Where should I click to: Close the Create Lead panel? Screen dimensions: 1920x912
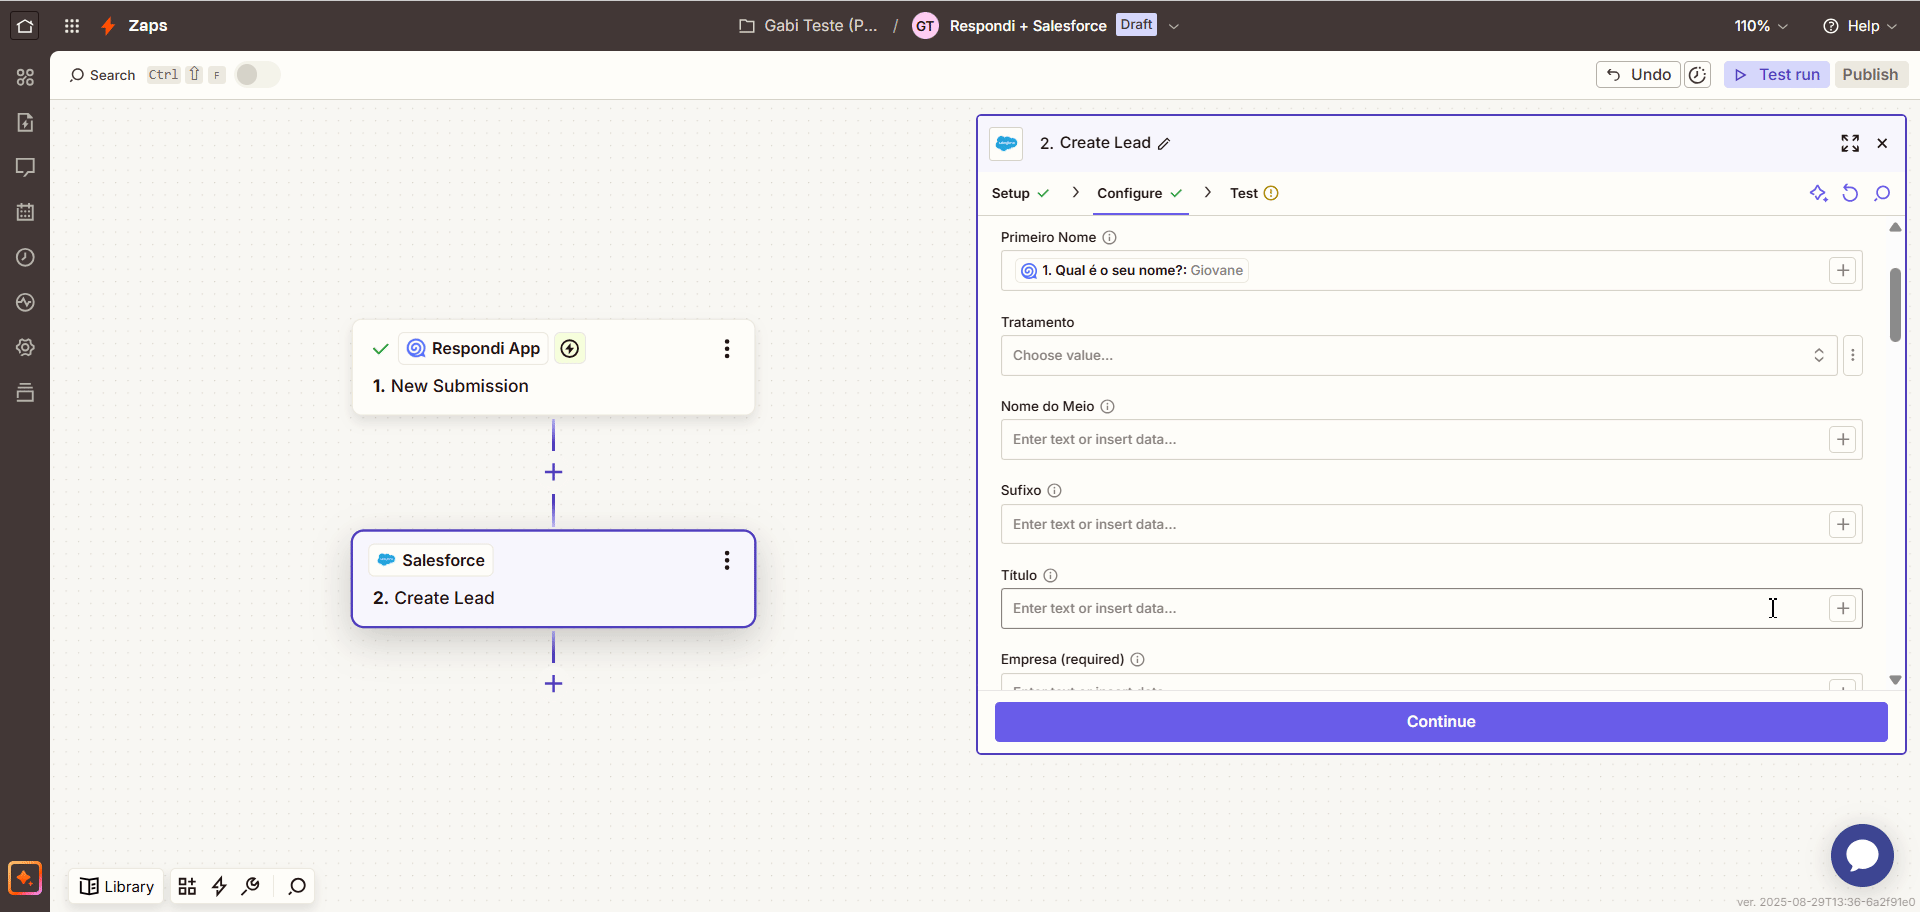point(1882,143)
